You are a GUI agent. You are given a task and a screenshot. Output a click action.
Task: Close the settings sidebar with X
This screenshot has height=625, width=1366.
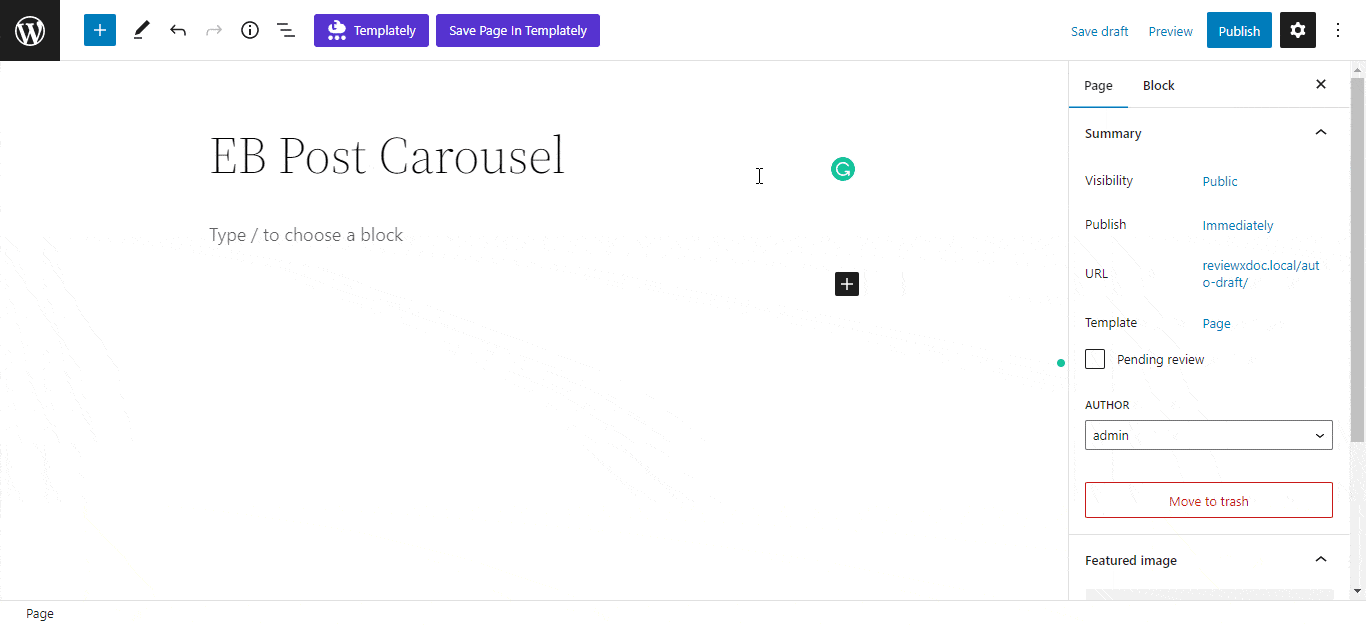pyautogui.click(x=1321, y=85)
